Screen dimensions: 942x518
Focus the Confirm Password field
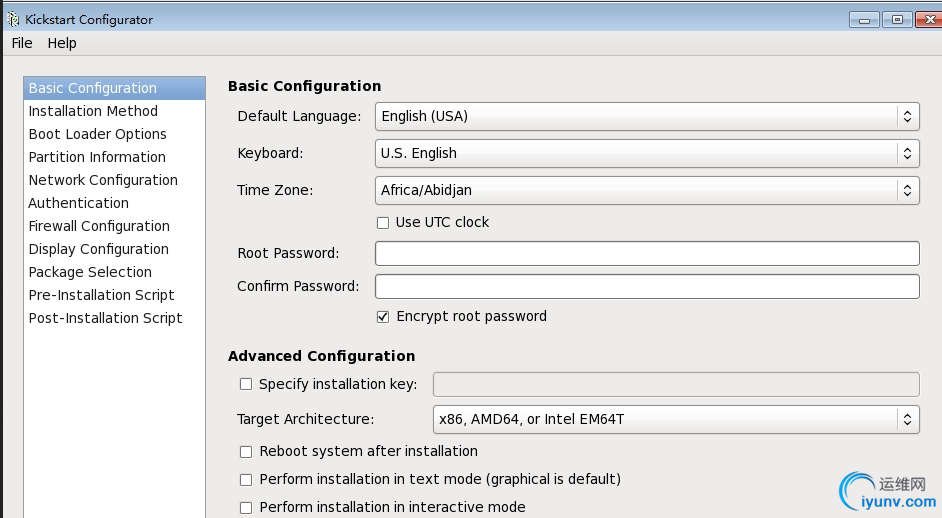coord(647,286)
